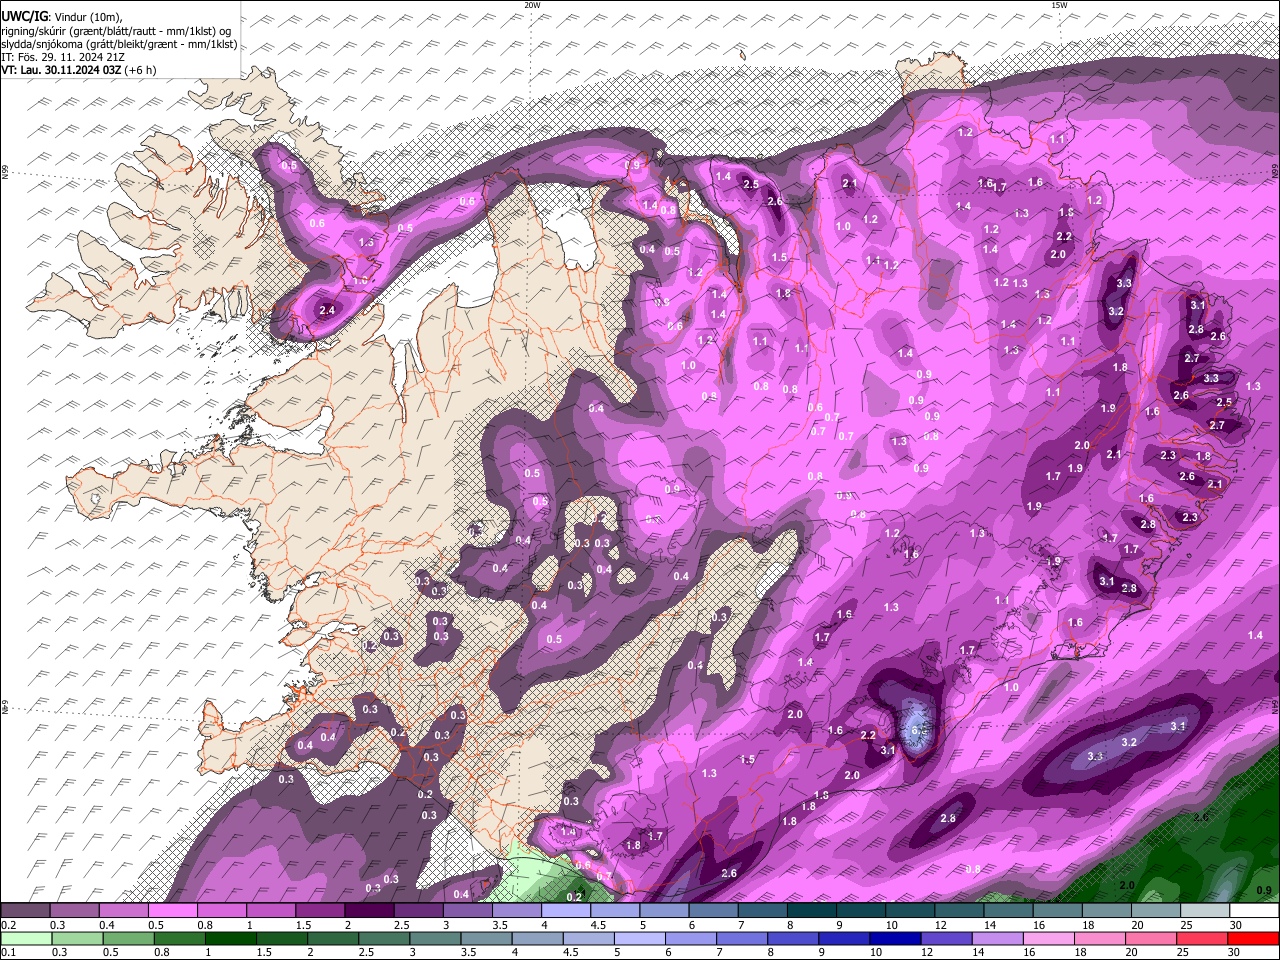Viewport: 1280px width, 960px height.
Task: Click the lower legend swatch between 4 and 4.5
Action: point(536,939)
